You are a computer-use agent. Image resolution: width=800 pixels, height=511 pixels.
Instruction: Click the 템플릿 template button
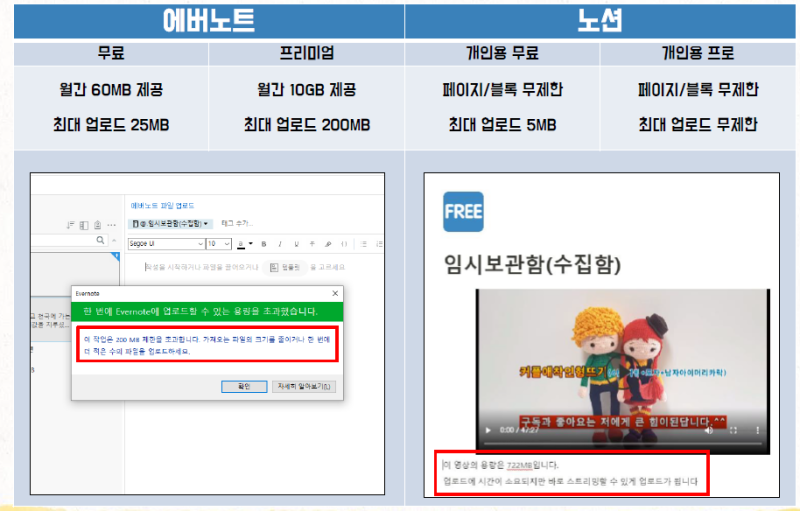[x=285, y=267]
